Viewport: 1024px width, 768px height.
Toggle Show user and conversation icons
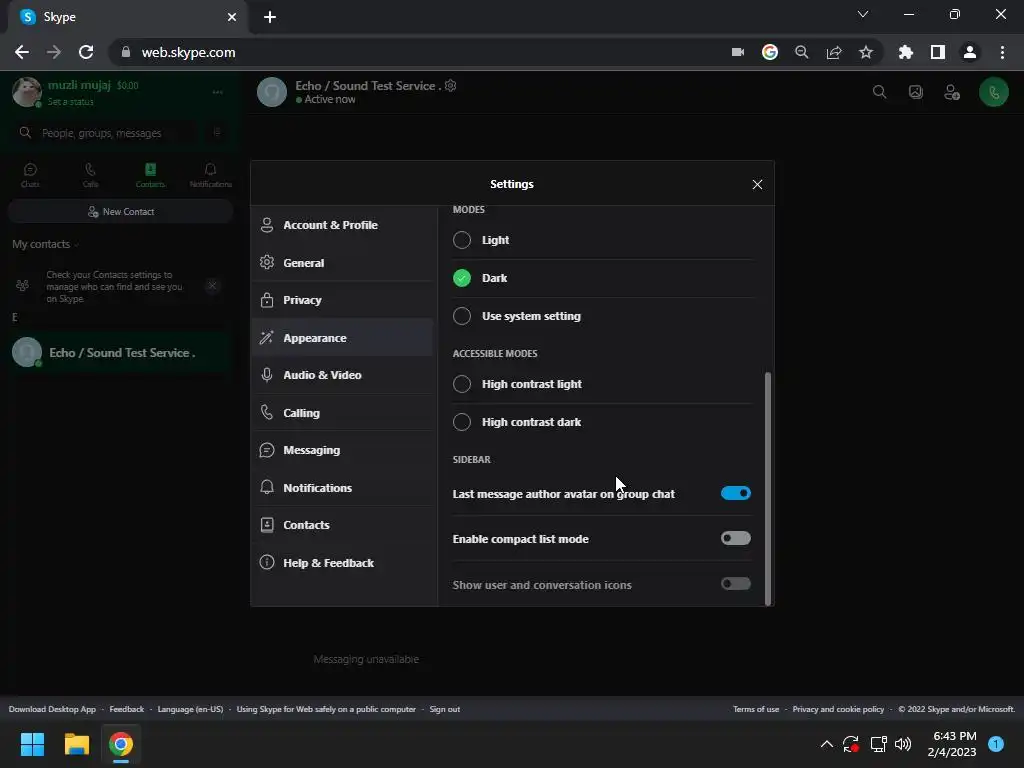(x=735, y=584)
